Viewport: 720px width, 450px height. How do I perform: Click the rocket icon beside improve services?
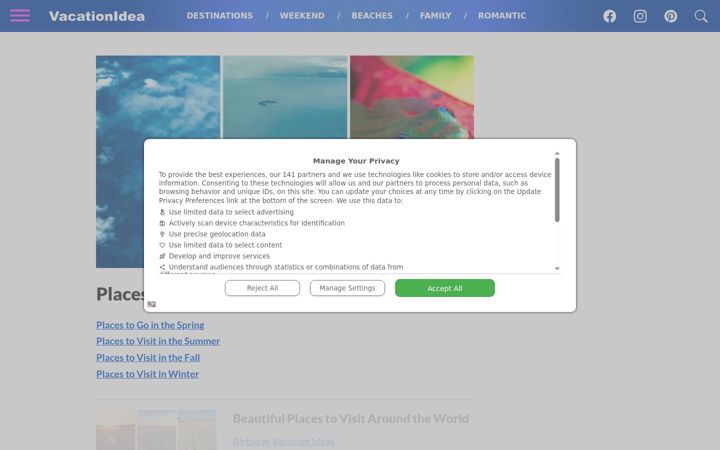click(x=162, y=256)
